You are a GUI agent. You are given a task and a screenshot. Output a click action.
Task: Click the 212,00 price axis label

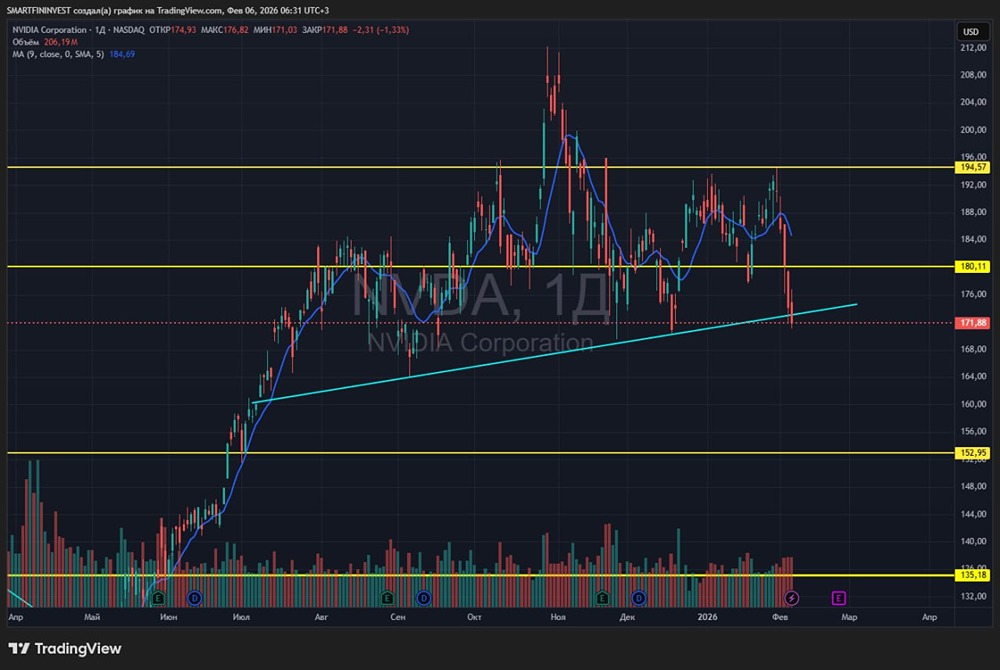(x=973, y=48)
